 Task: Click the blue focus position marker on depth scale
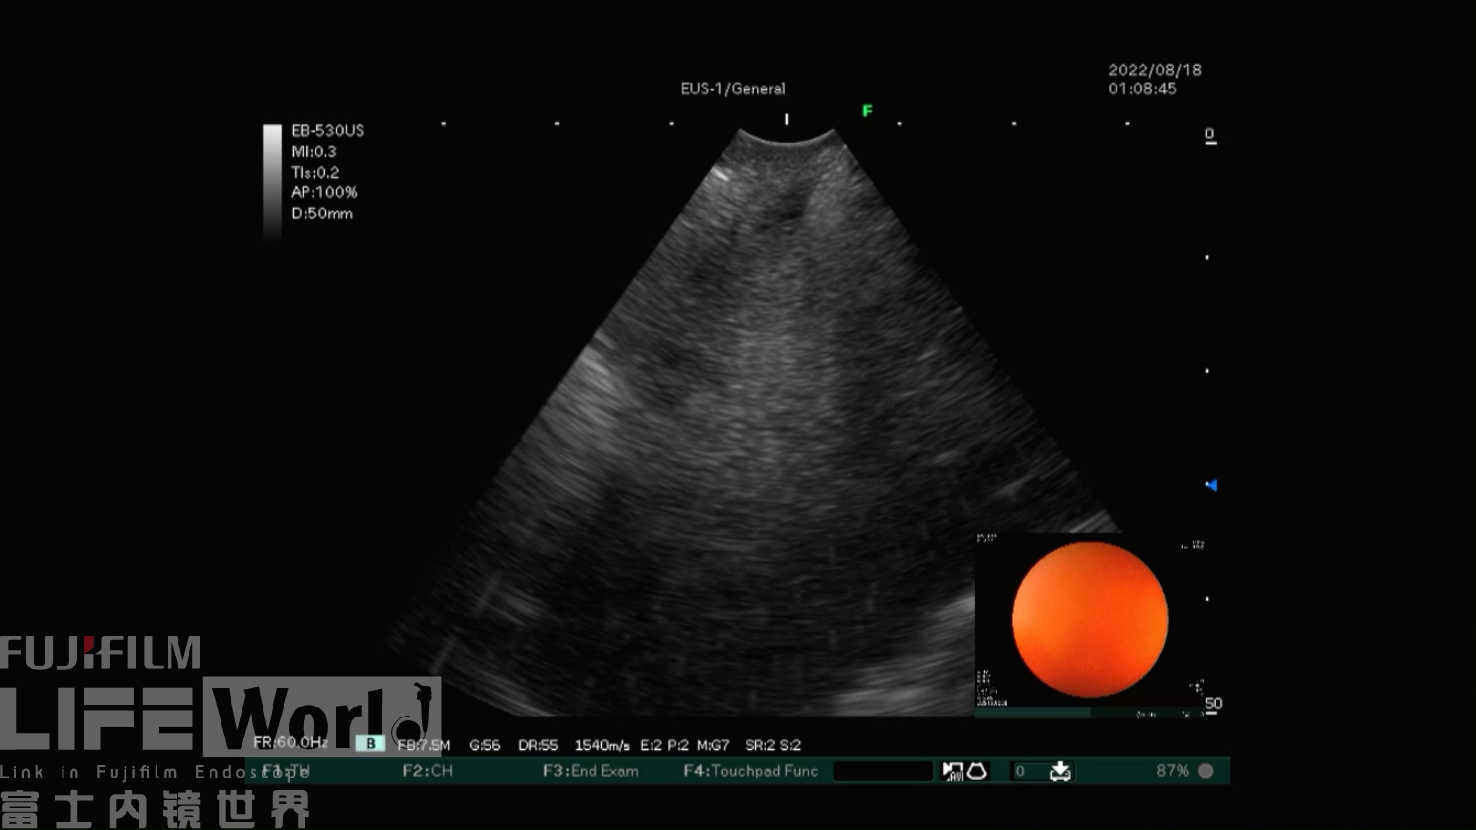[1211, 486]
